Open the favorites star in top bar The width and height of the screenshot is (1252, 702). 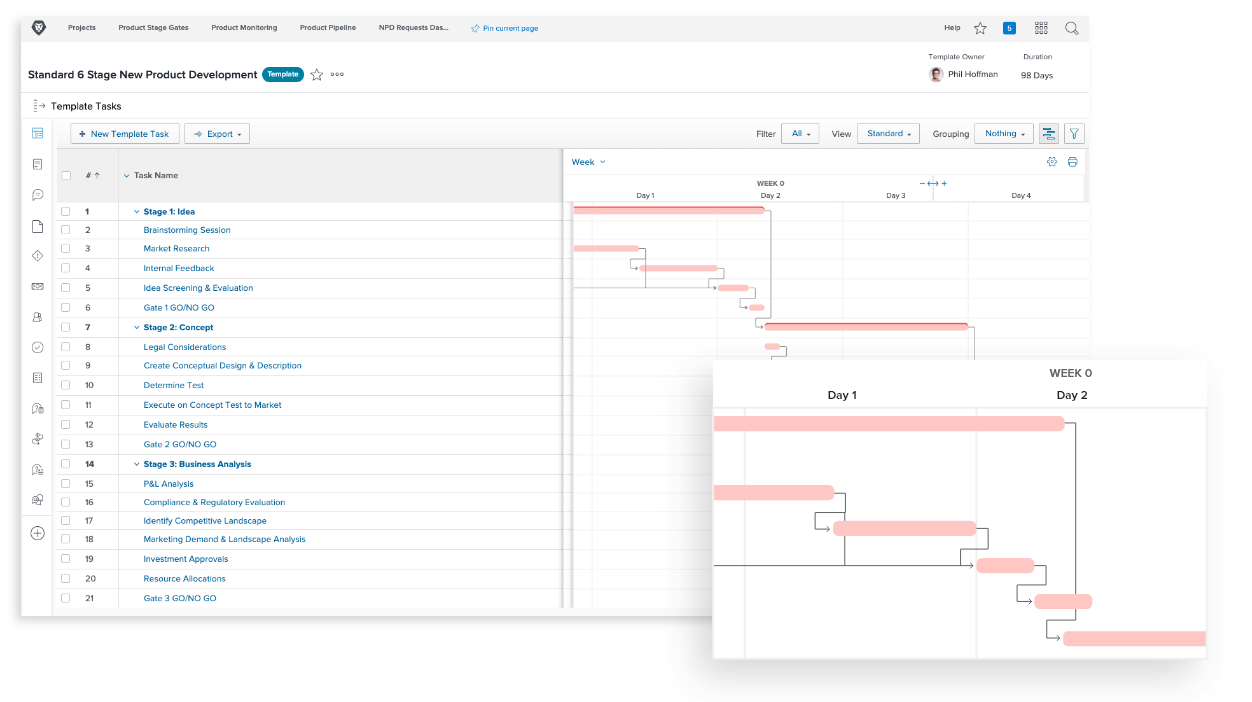[980, 28]
